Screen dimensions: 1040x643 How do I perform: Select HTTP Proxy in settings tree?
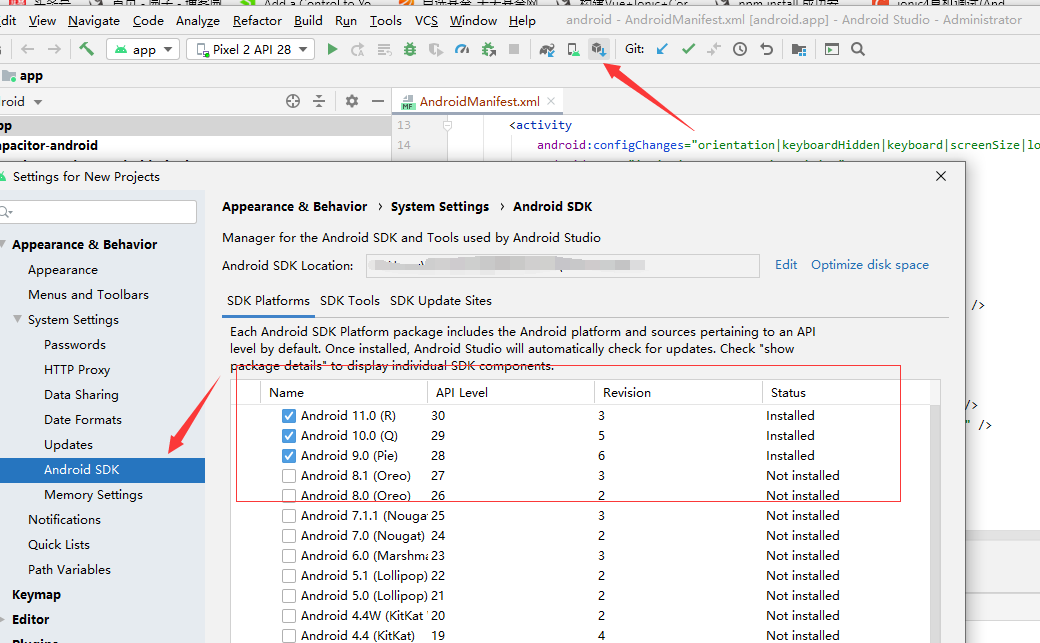(x=77, y=370)
